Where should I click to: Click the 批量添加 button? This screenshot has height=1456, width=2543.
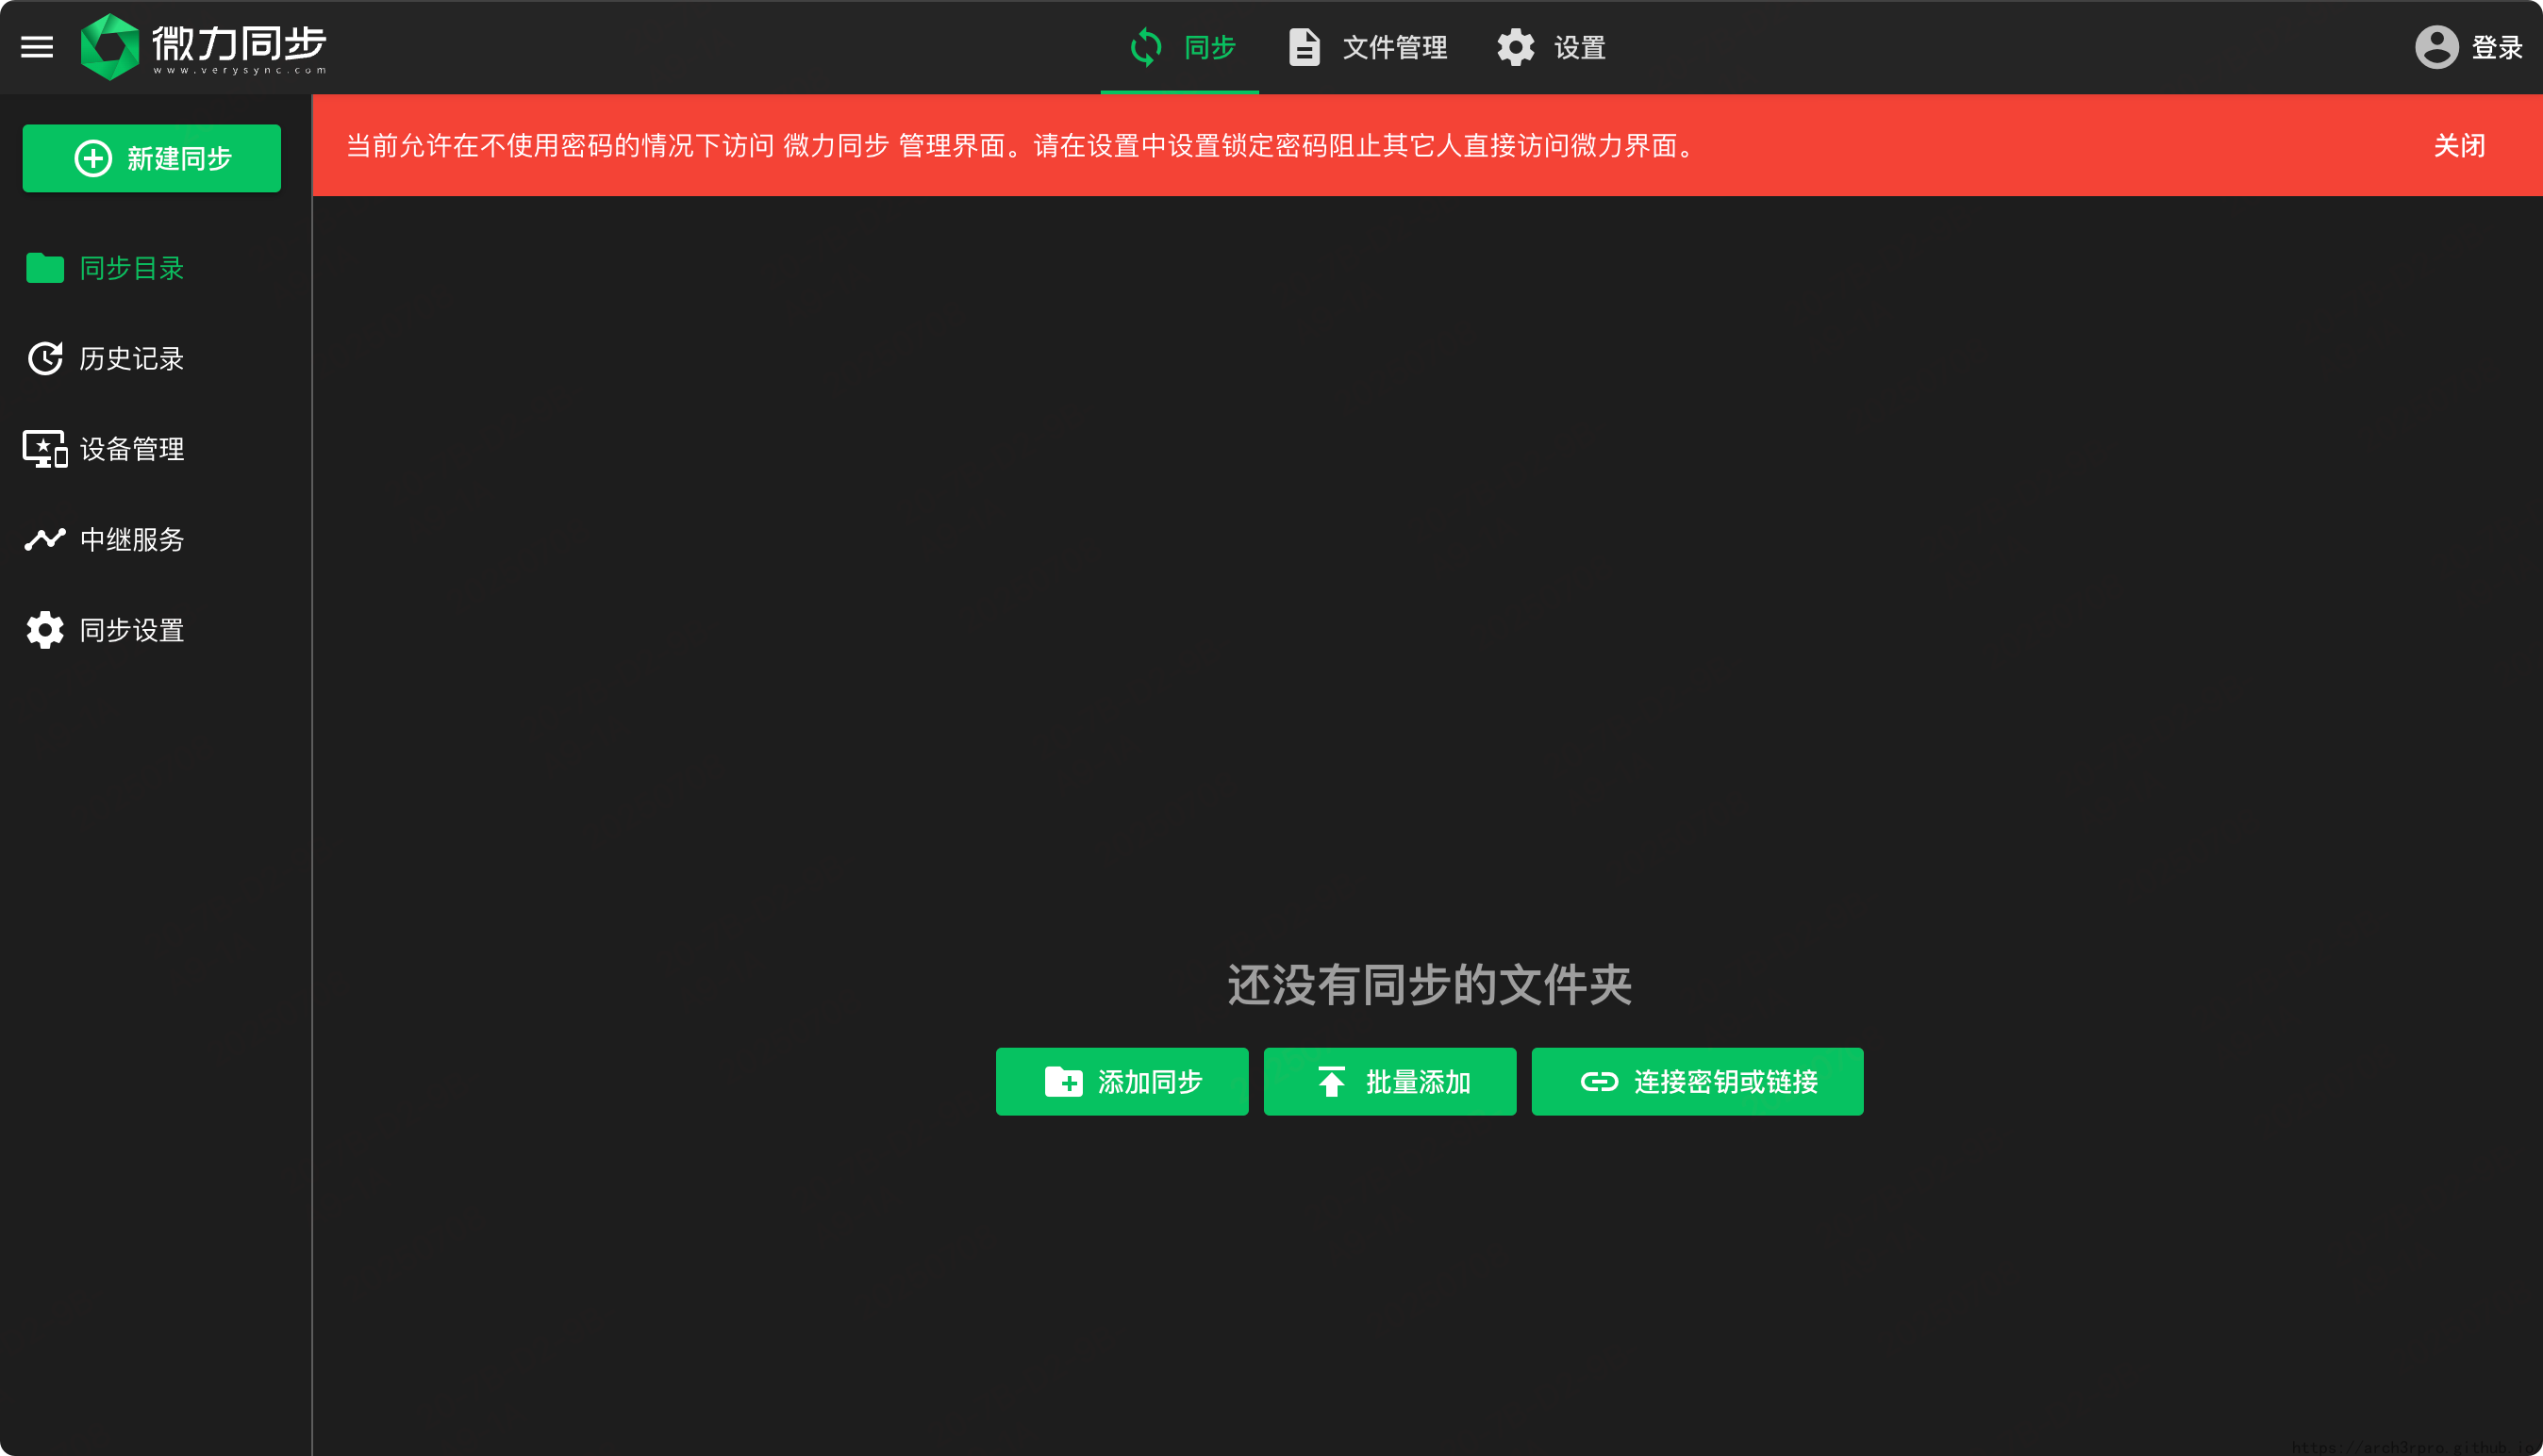(1390, 1081)
